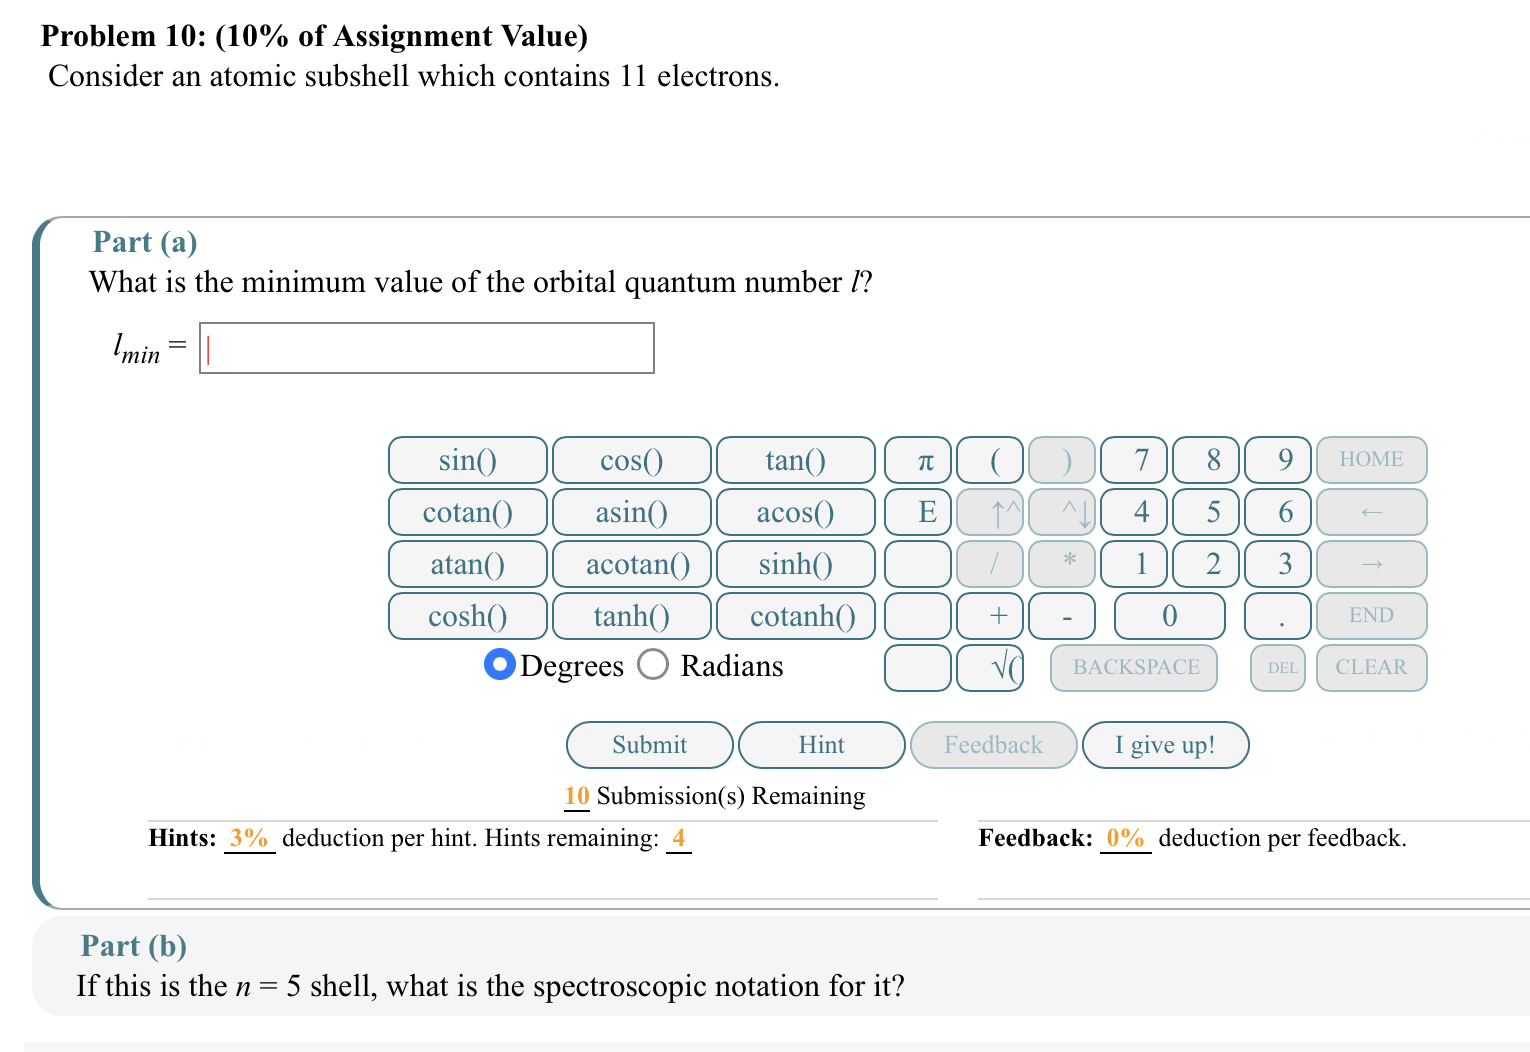Click the right arrow cursor key
Screen dimensions: 1530x1052
(1371, 564)
